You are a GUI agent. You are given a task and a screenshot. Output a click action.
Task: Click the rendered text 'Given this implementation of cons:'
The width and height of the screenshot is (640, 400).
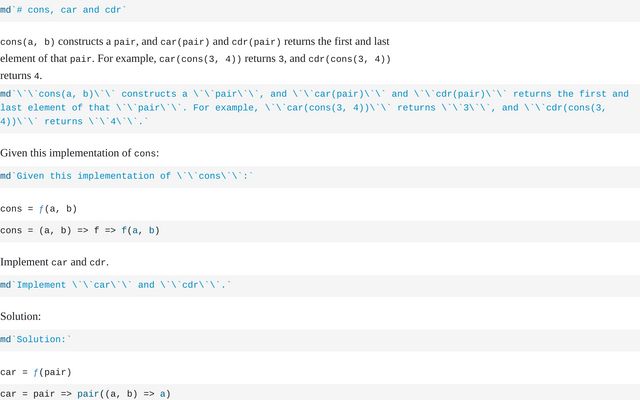tap(79, 153)
